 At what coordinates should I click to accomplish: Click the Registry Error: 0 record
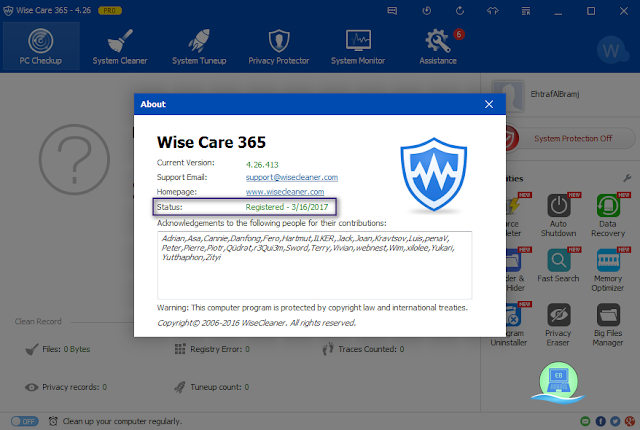212,349
